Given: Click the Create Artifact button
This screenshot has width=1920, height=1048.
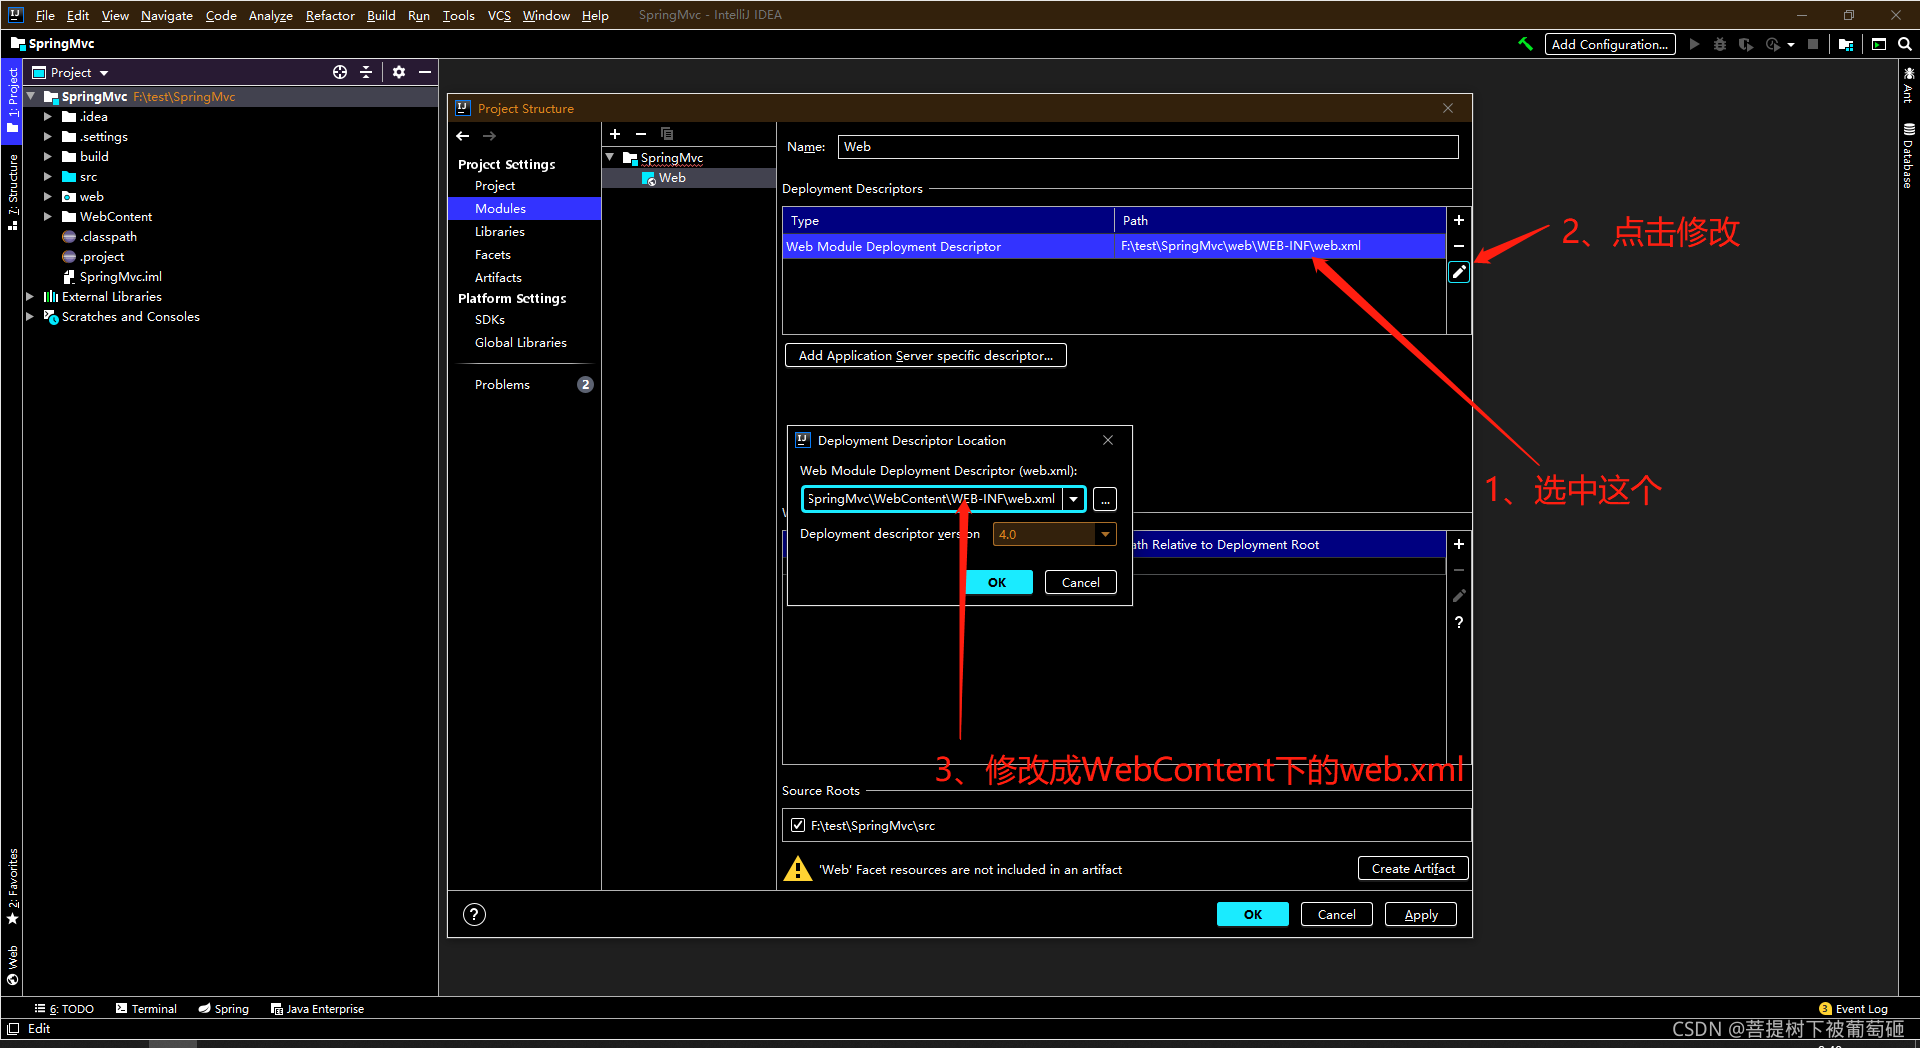Looking at the screenshot, I should tap(1412, 868).
